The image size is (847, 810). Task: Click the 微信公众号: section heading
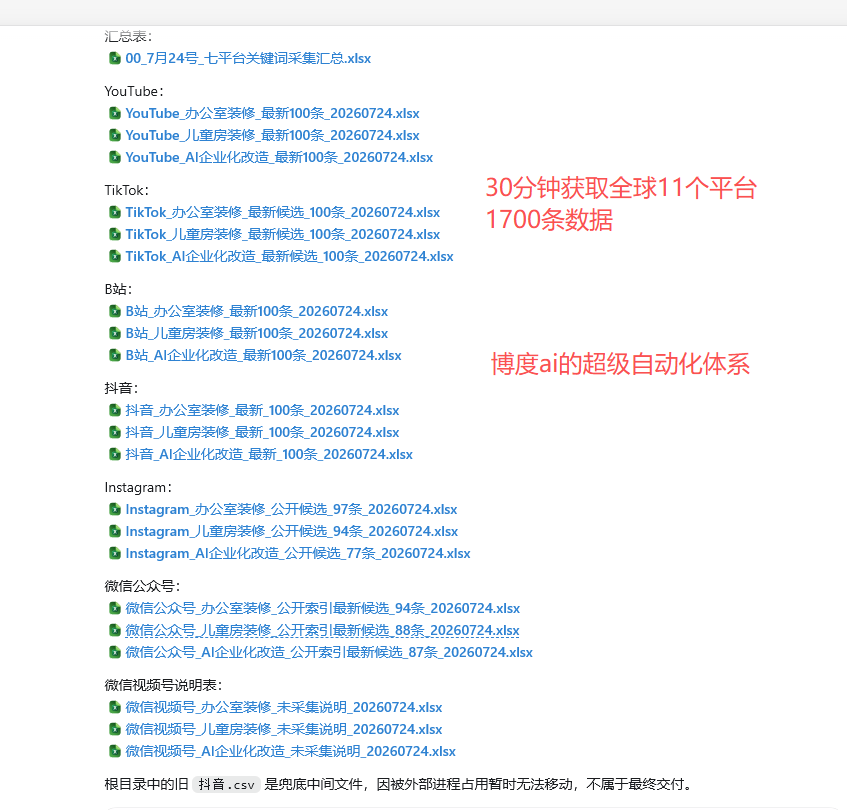[143, 586]
